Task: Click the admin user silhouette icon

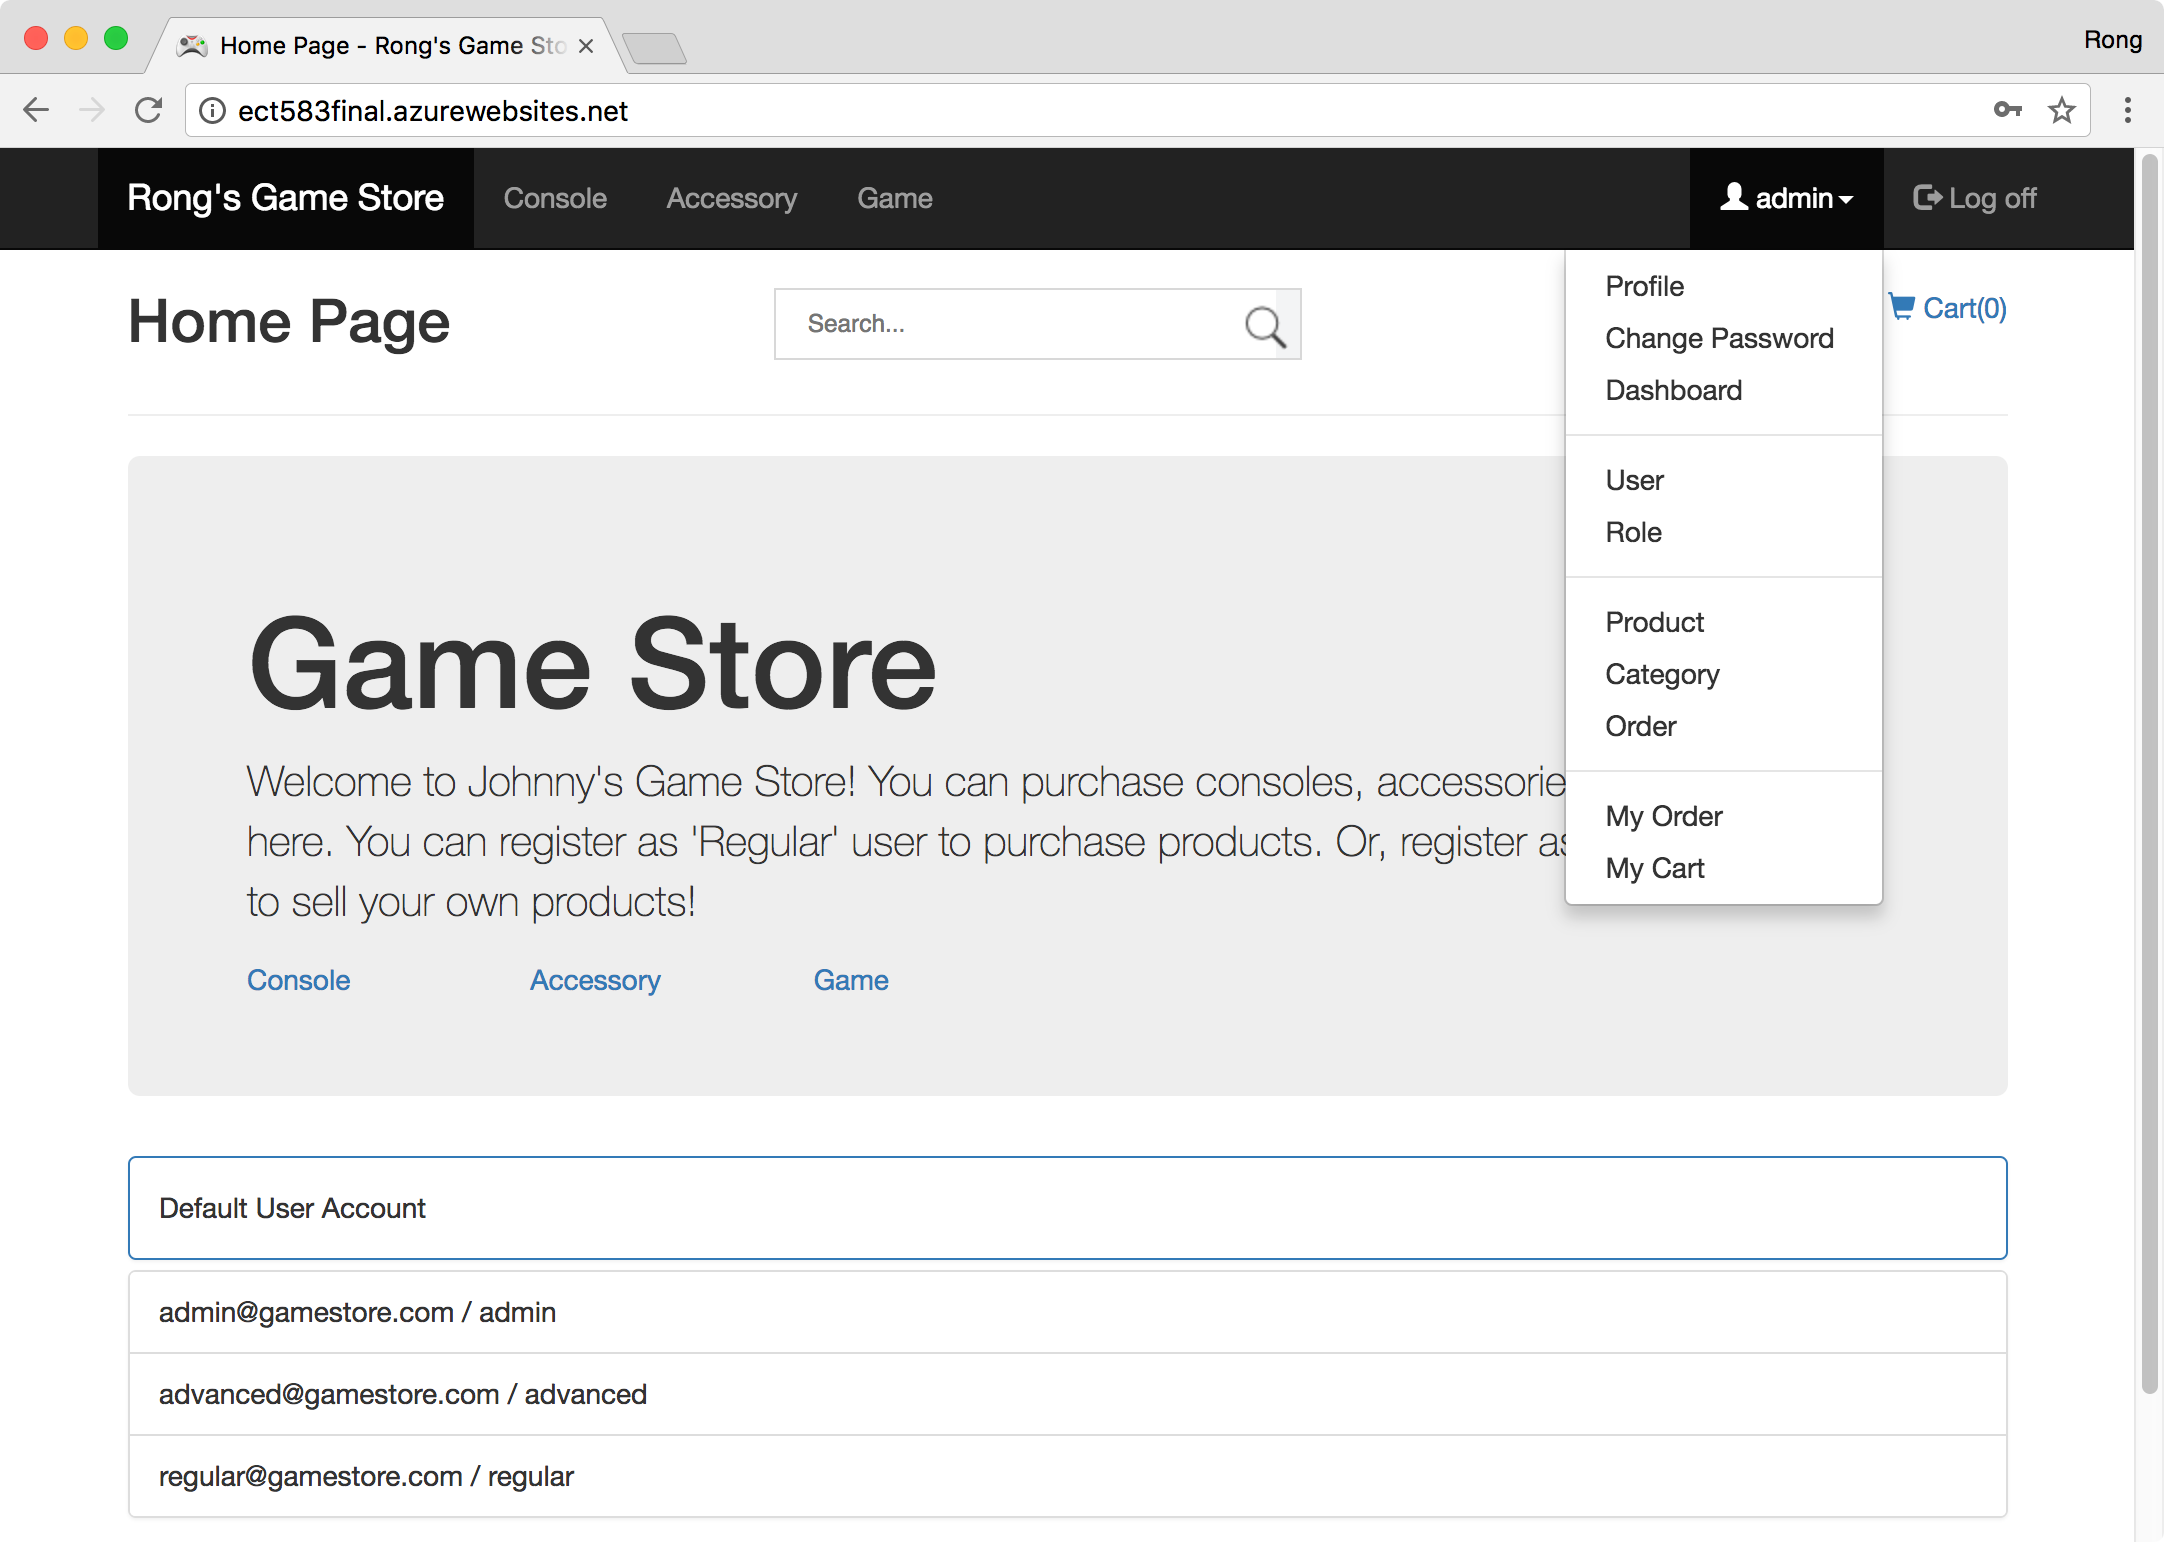Action: point(1734,197)
